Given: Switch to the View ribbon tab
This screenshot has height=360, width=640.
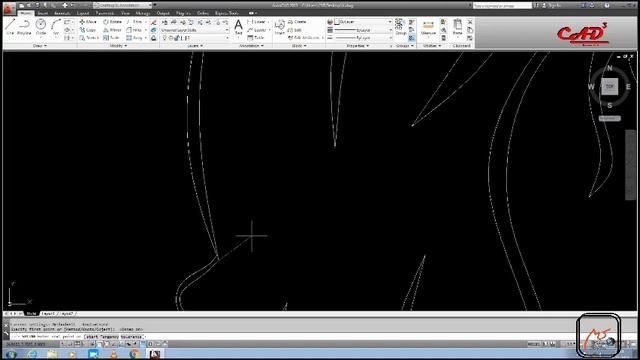Looking at the screenshot, I should 125,13.
